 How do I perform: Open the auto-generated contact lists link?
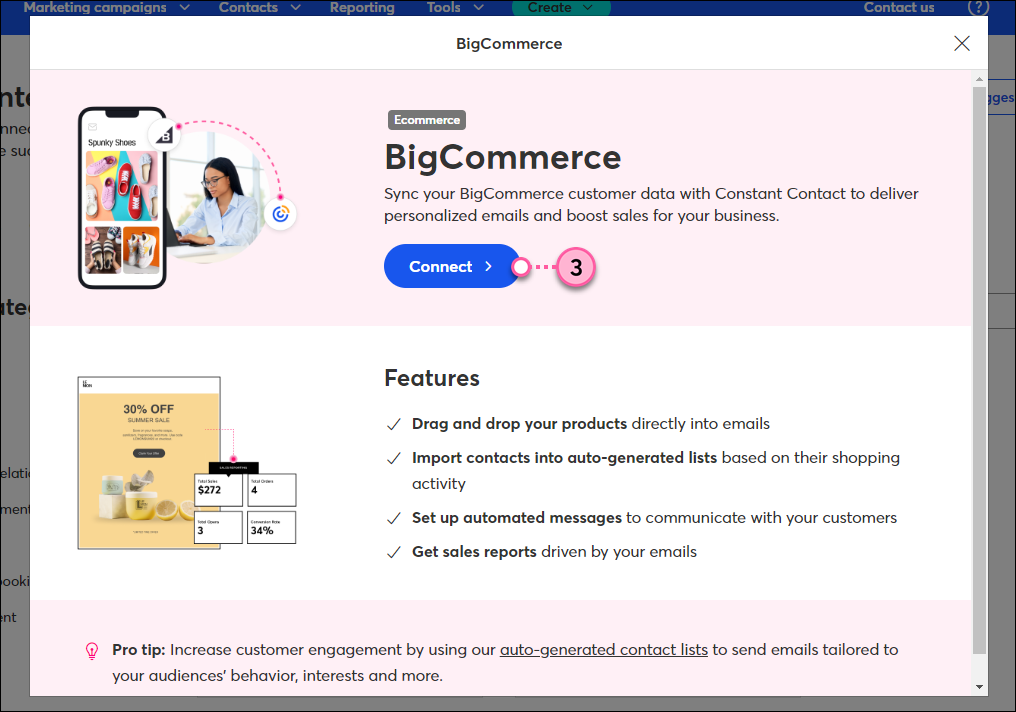(x=603, y=650)
